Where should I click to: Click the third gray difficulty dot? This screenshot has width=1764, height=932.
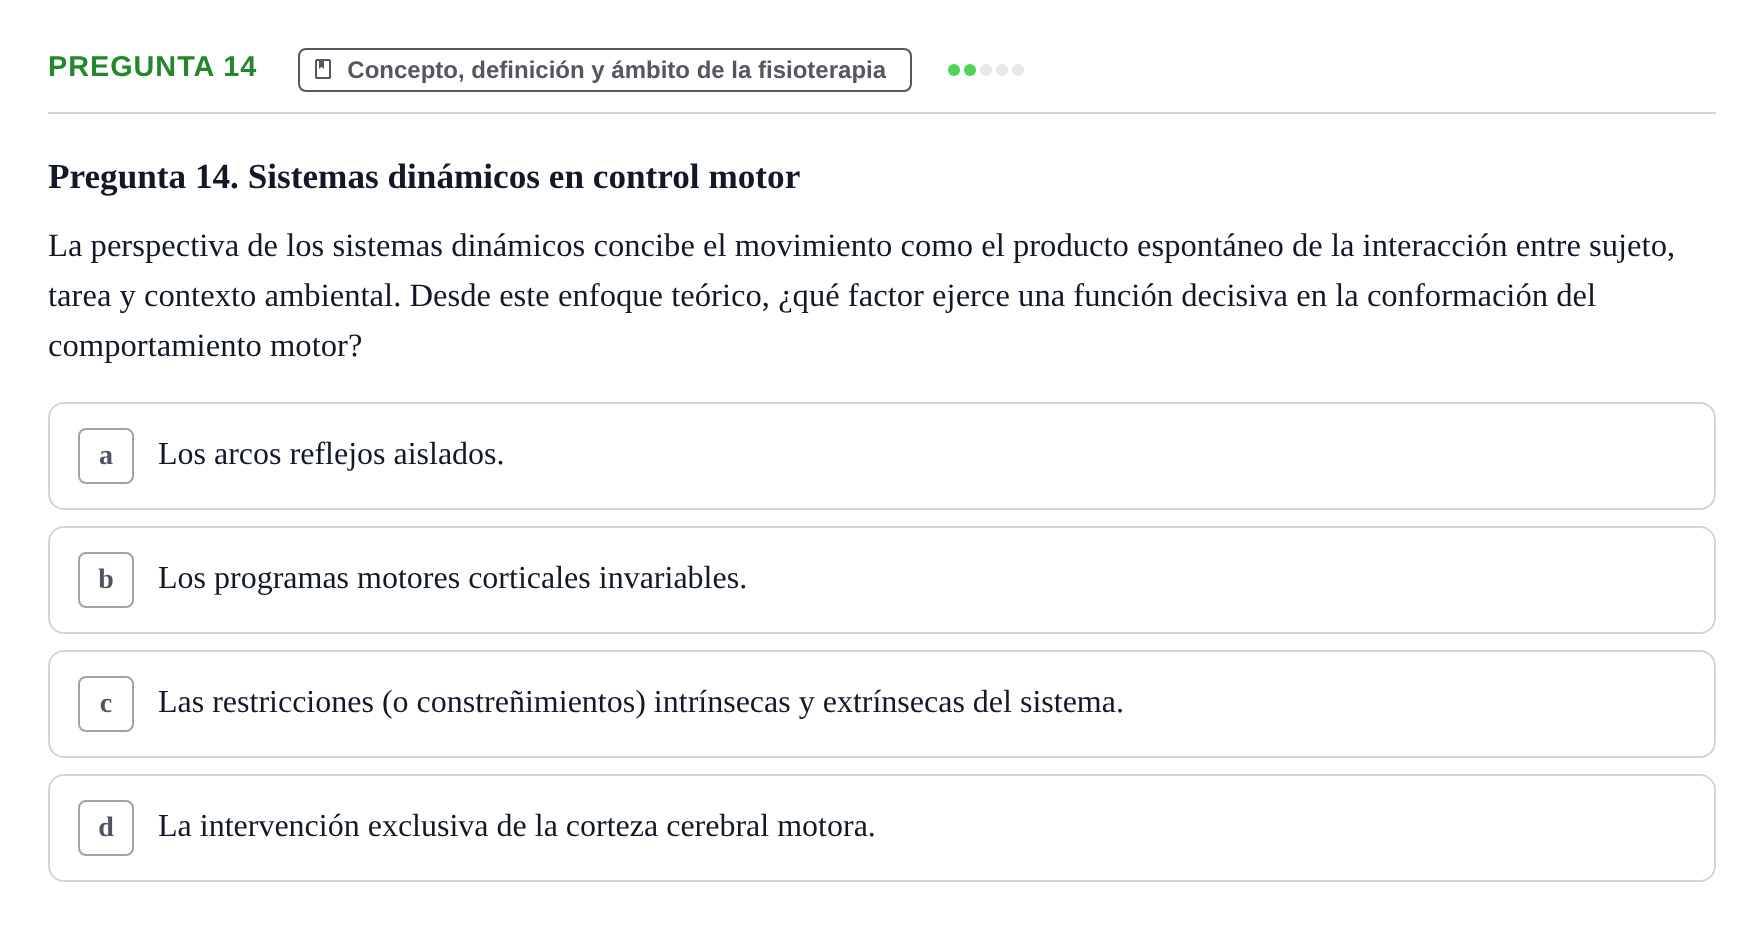pos(986,70)
